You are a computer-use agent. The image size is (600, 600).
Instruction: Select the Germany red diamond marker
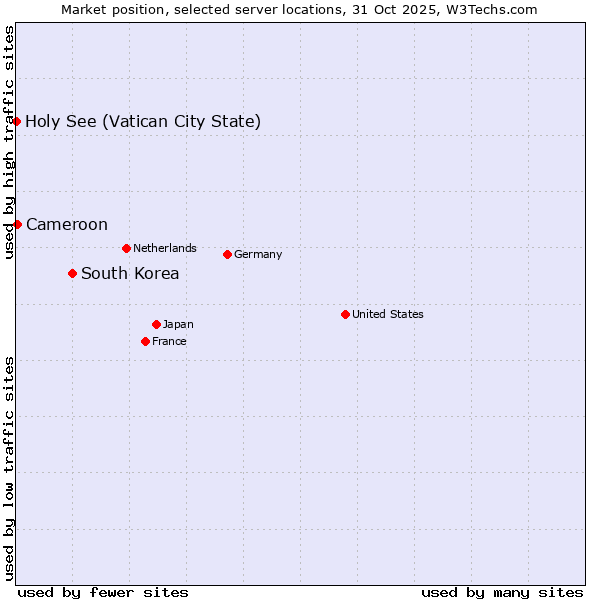227,254
